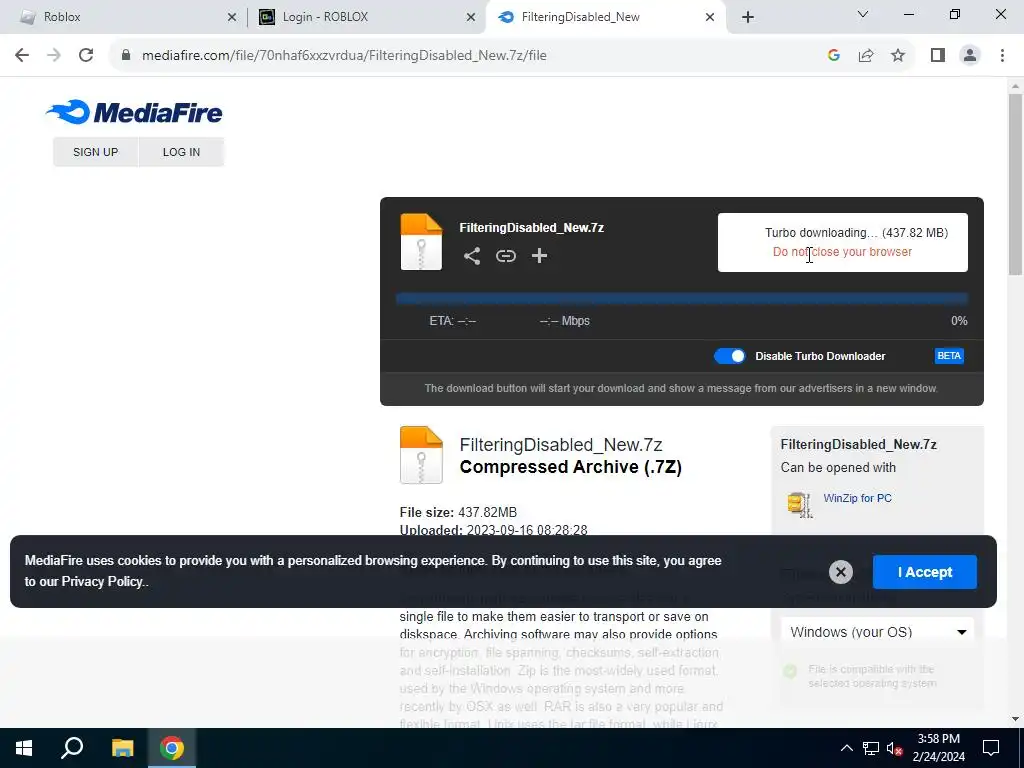Click the Turbo downloading status box

(x=842, y=242)
